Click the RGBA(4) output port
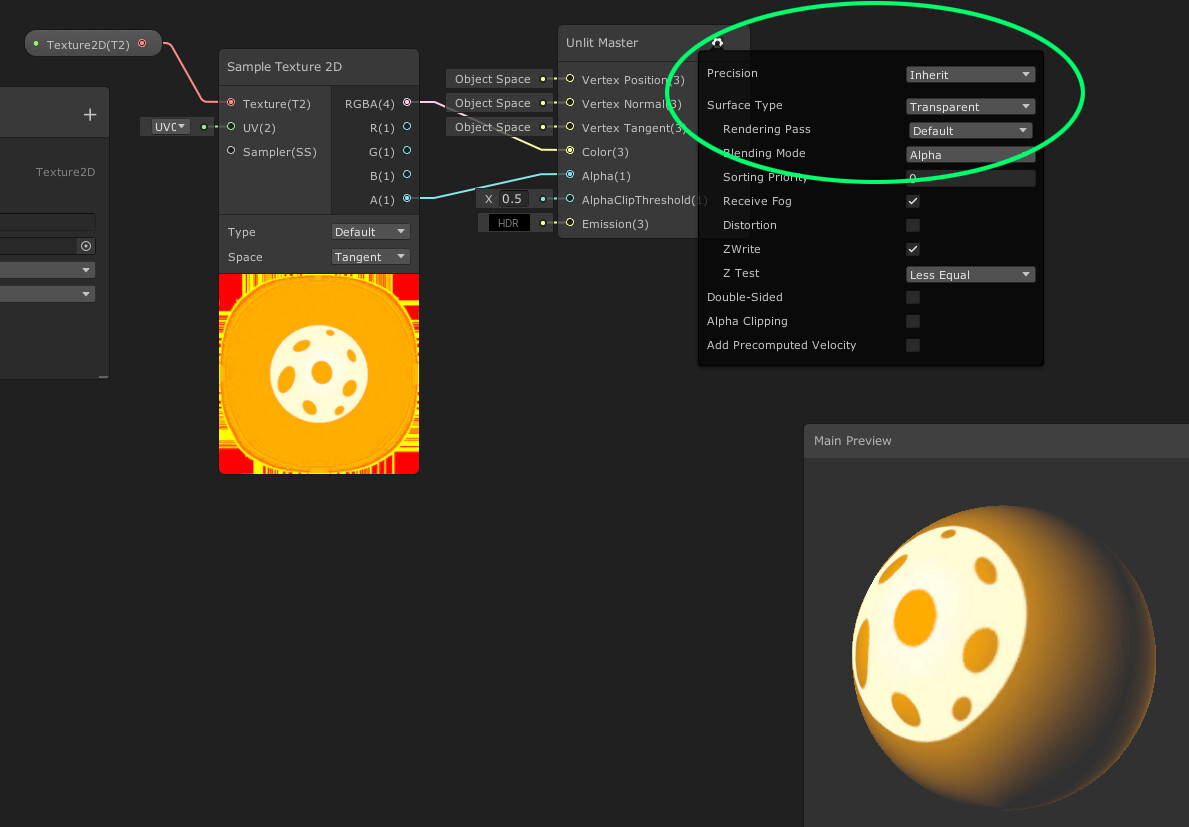Screen dimensions: 1189x827 coord(407,102)
